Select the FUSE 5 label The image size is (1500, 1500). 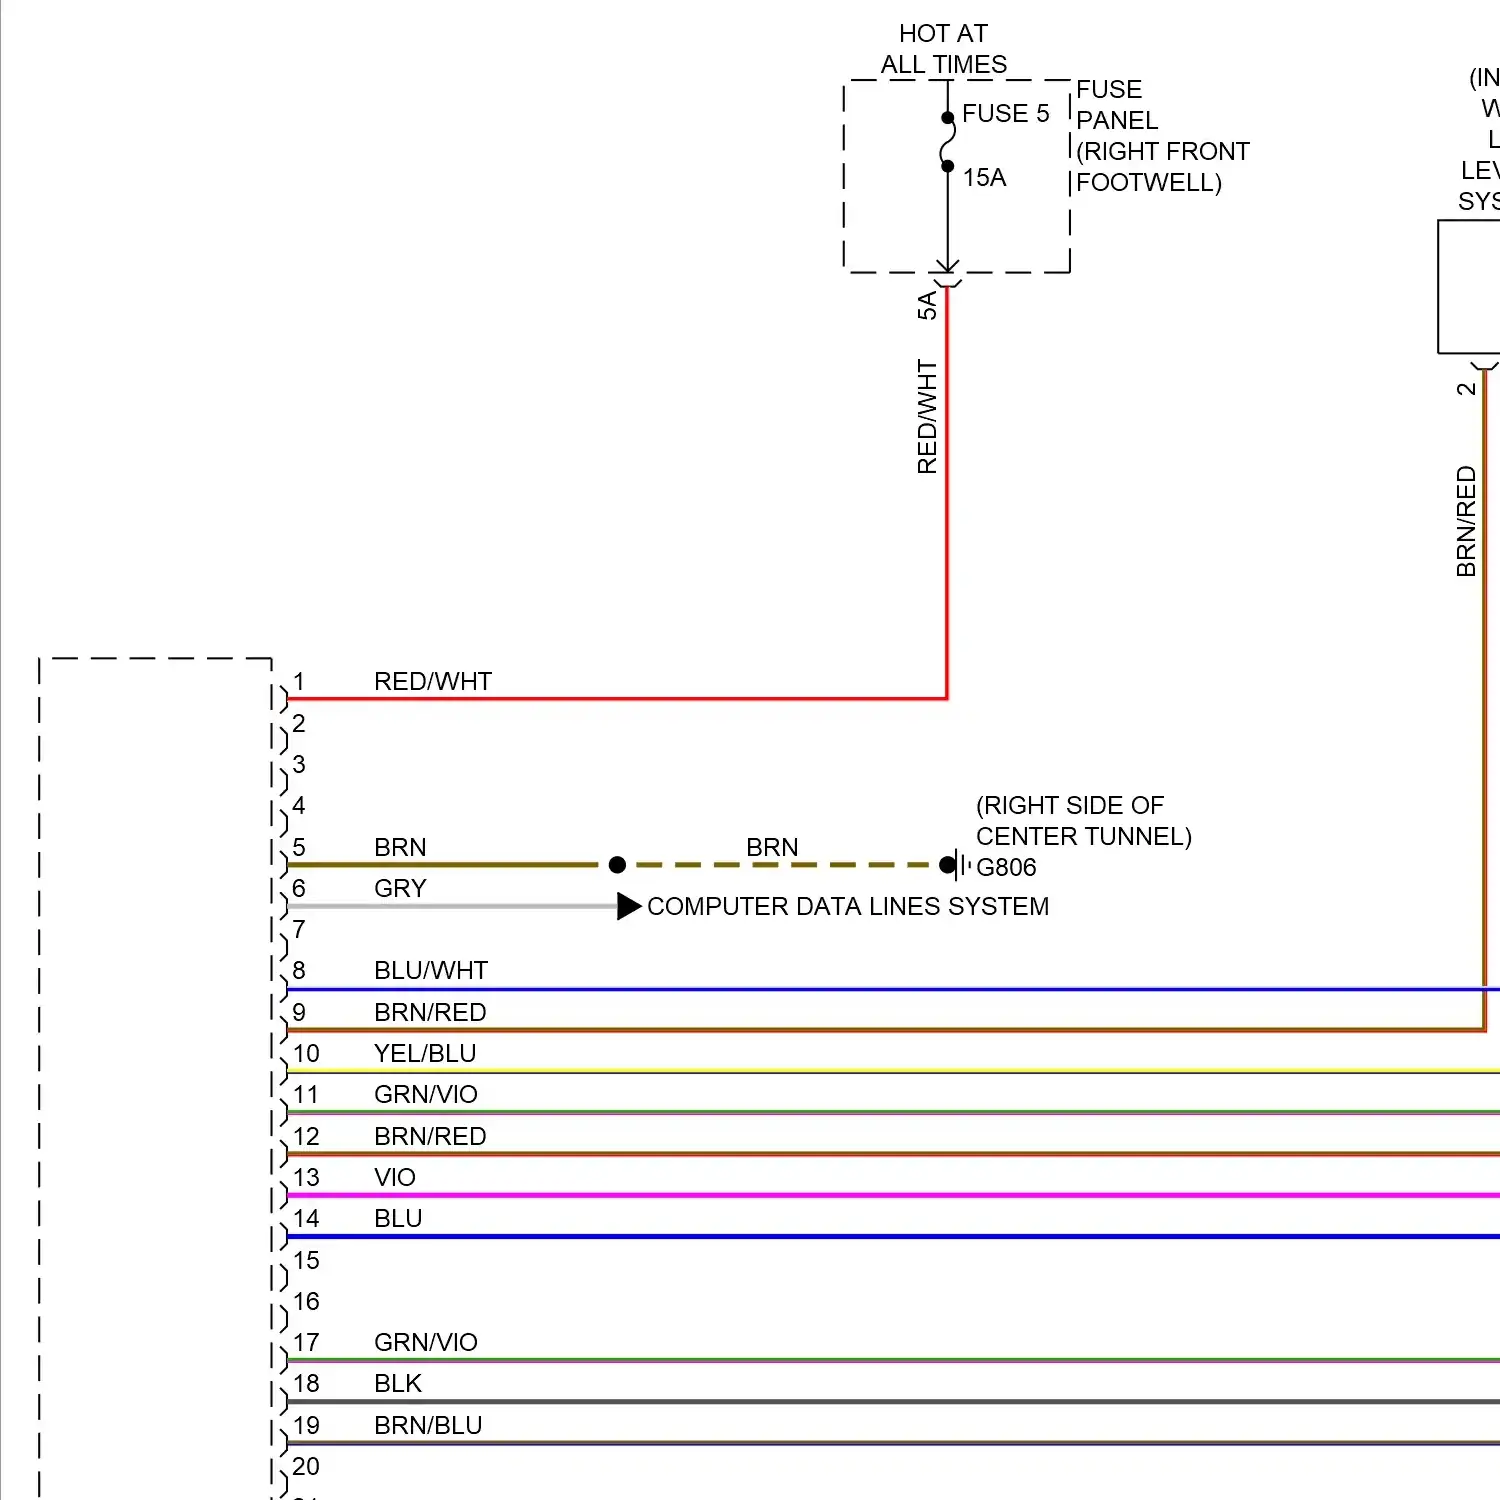pos(1005,114)
